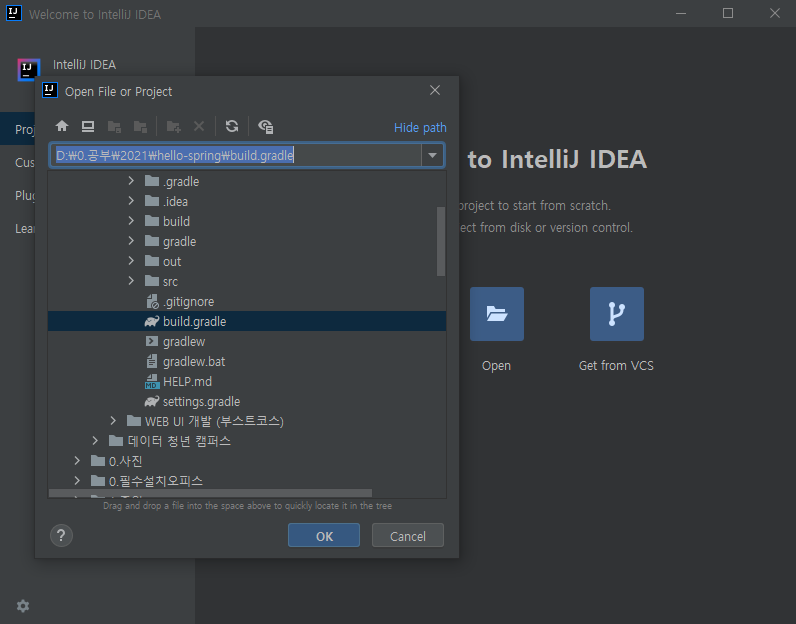Image resolution: width=796 pixels, height=624 pixels.
Task: Expand the WEB UI 개발 folder
Action: click(113, 420)
